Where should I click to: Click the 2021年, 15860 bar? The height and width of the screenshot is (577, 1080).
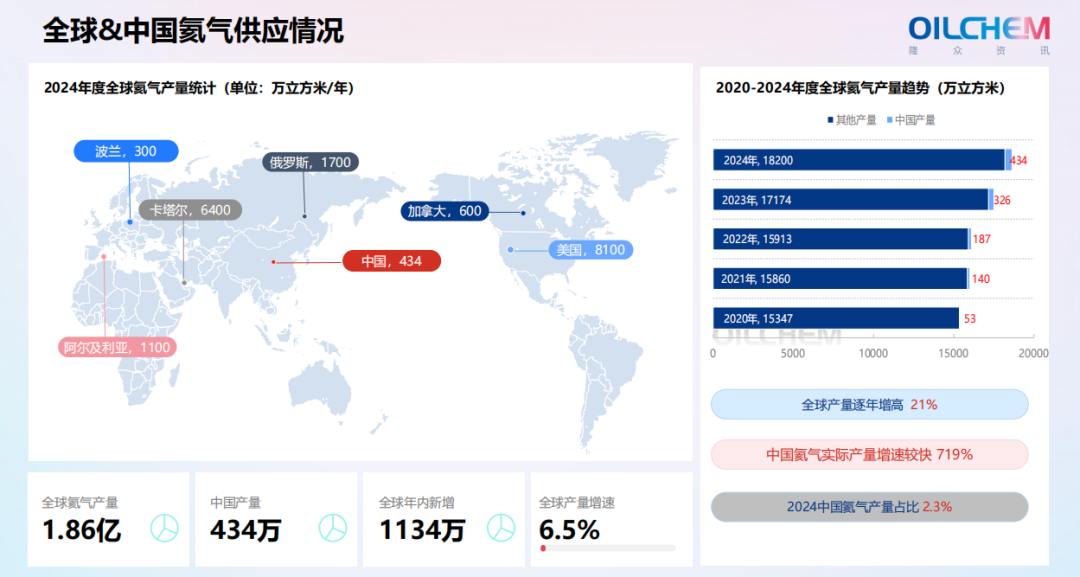[840, 279]
